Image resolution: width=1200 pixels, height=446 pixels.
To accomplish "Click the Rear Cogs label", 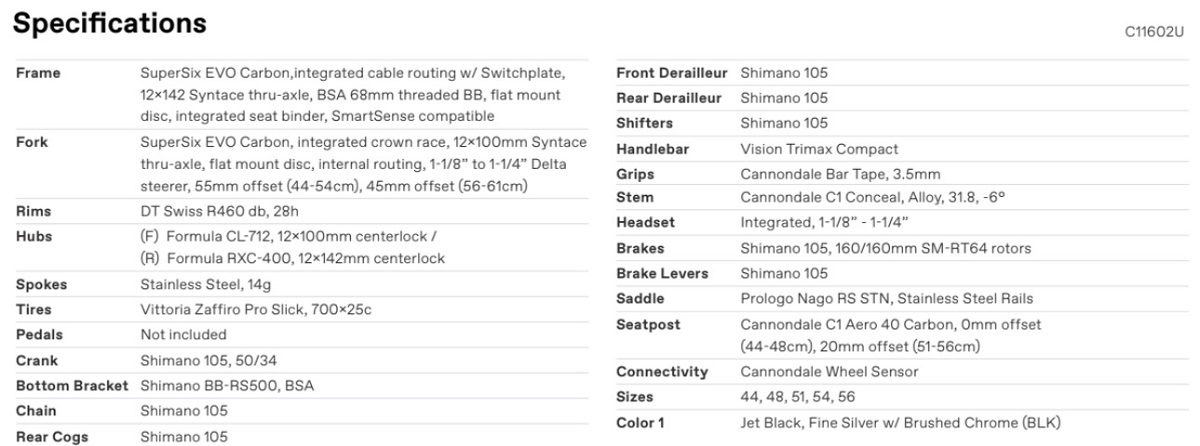I will click(51, 437).
